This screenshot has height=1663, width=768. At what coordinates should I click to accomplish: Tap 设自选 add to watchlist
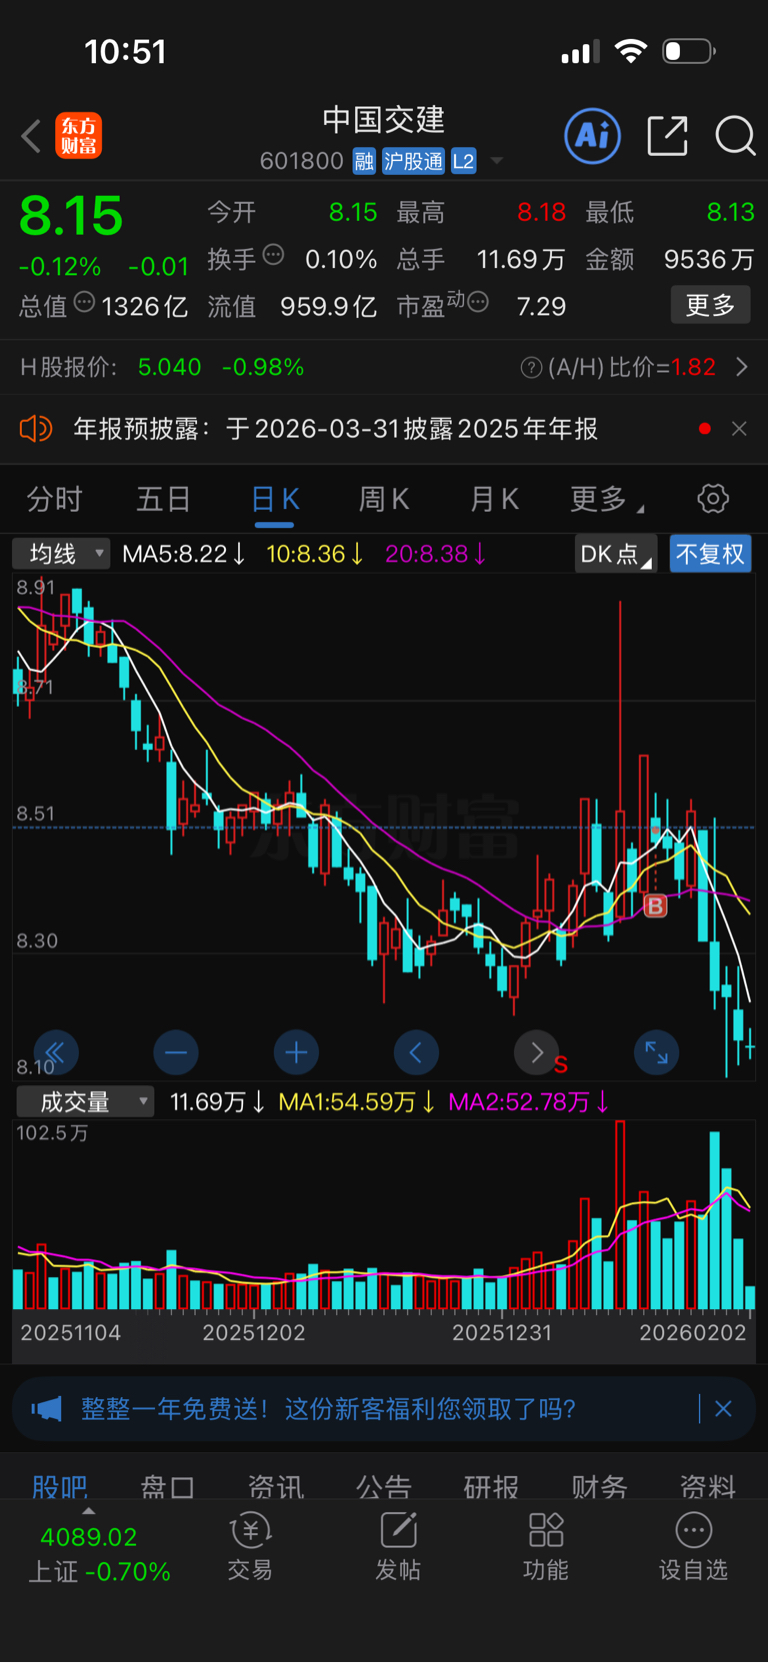point(693,1546)
